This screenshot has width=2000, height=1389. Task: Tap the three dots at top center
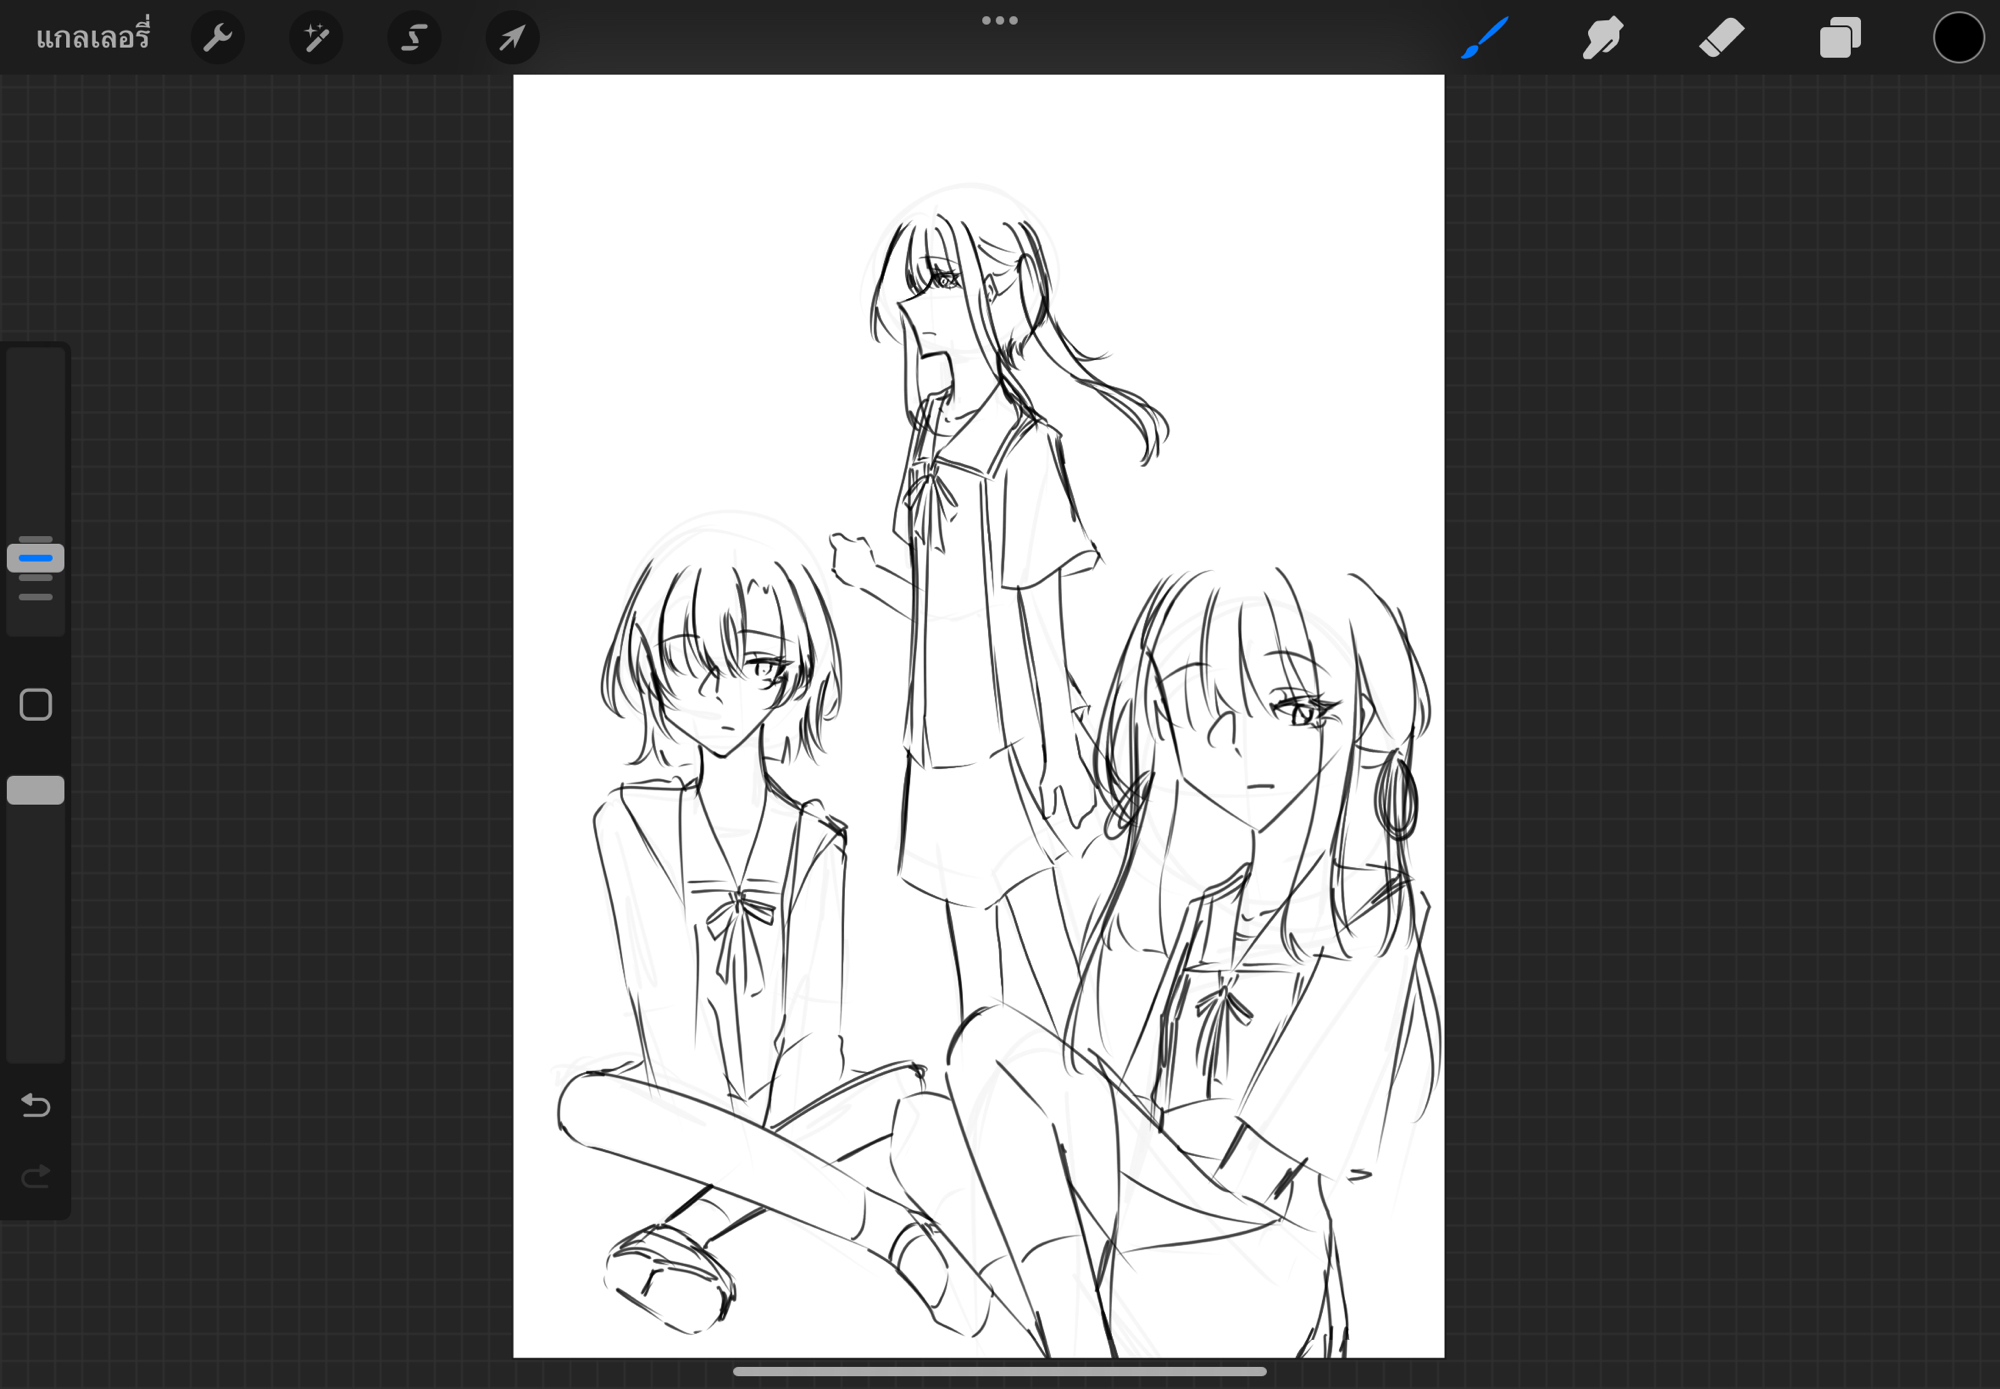tap(999, 20)
